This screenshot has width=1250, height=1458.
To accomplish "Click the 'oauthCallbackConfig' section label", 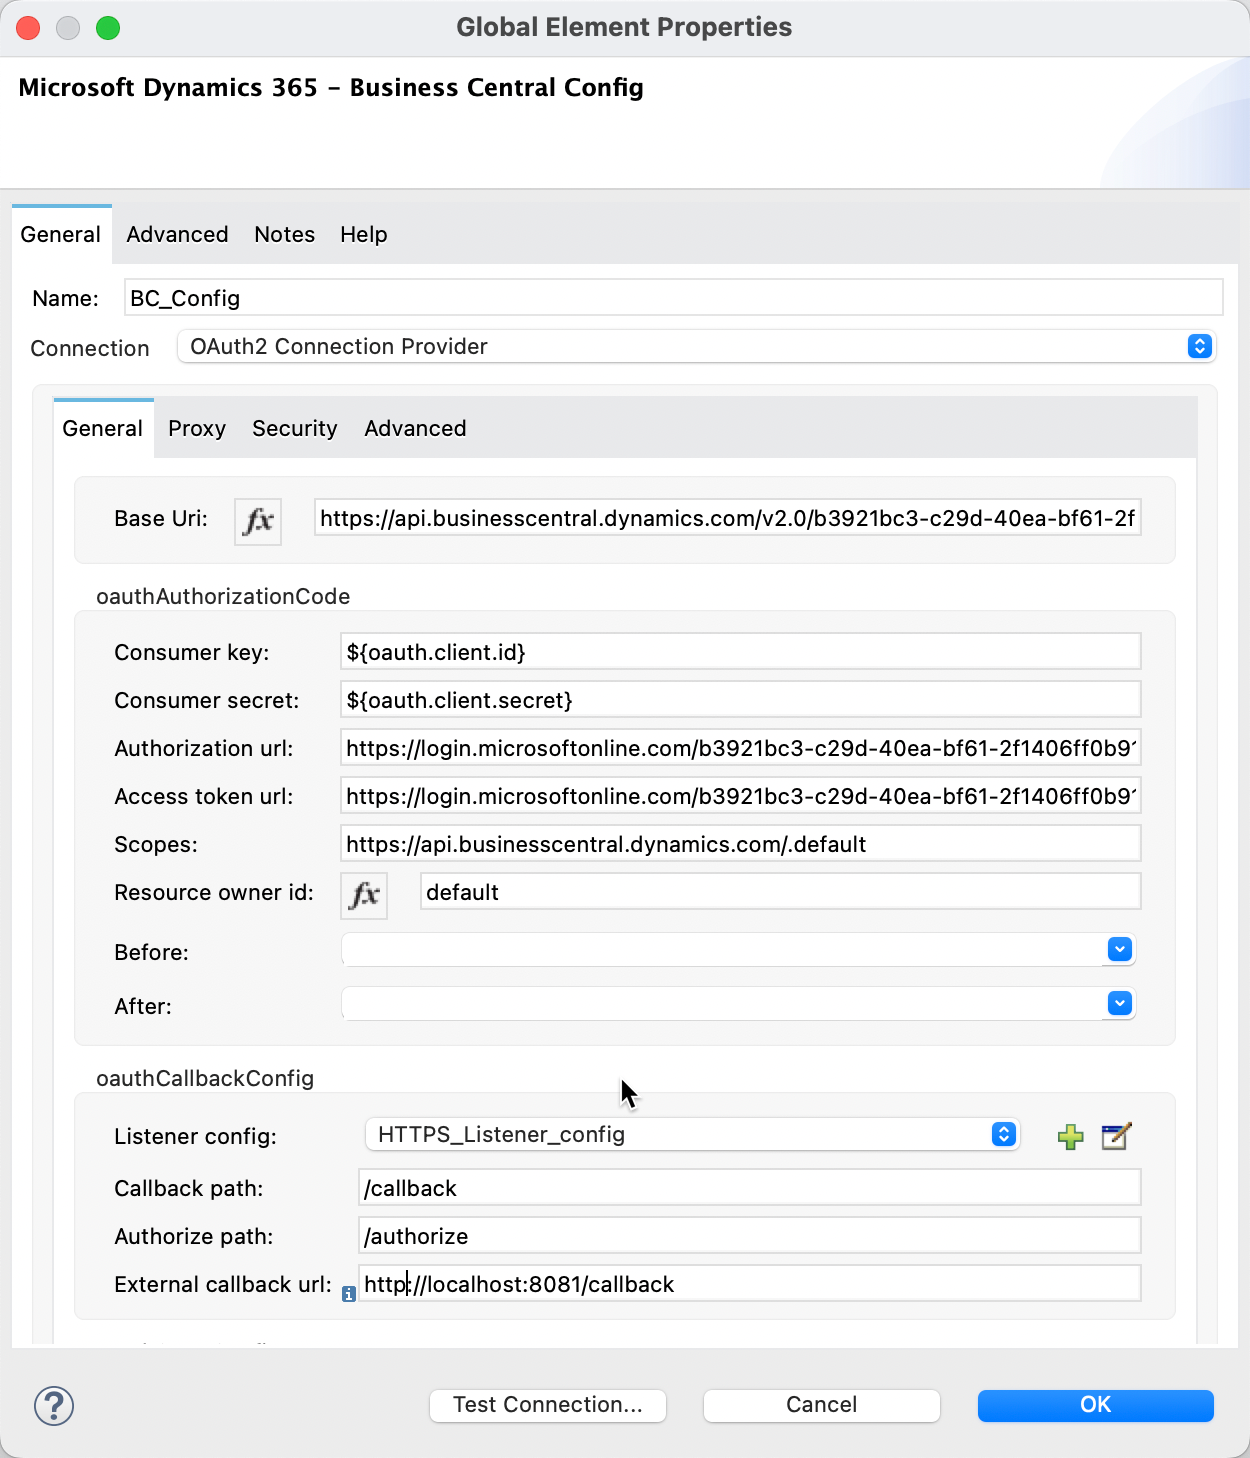I will click(205, 1079).
